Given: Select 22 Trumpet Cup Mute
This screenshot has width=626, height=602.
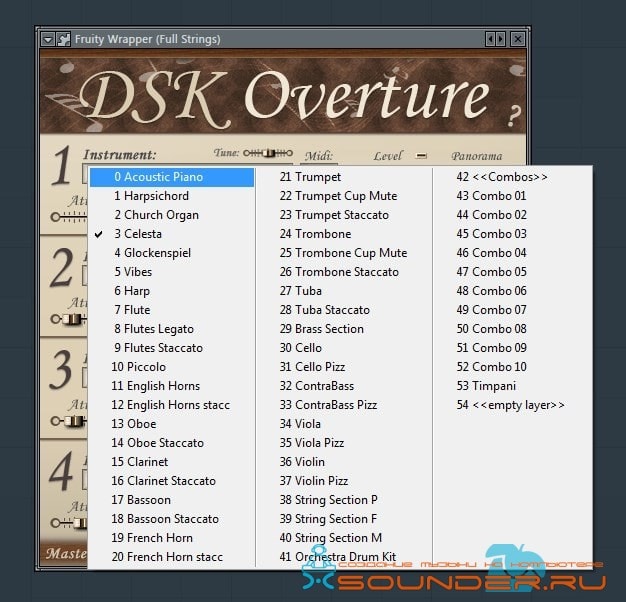Looking at the screenshot, I should coord(344,196).
